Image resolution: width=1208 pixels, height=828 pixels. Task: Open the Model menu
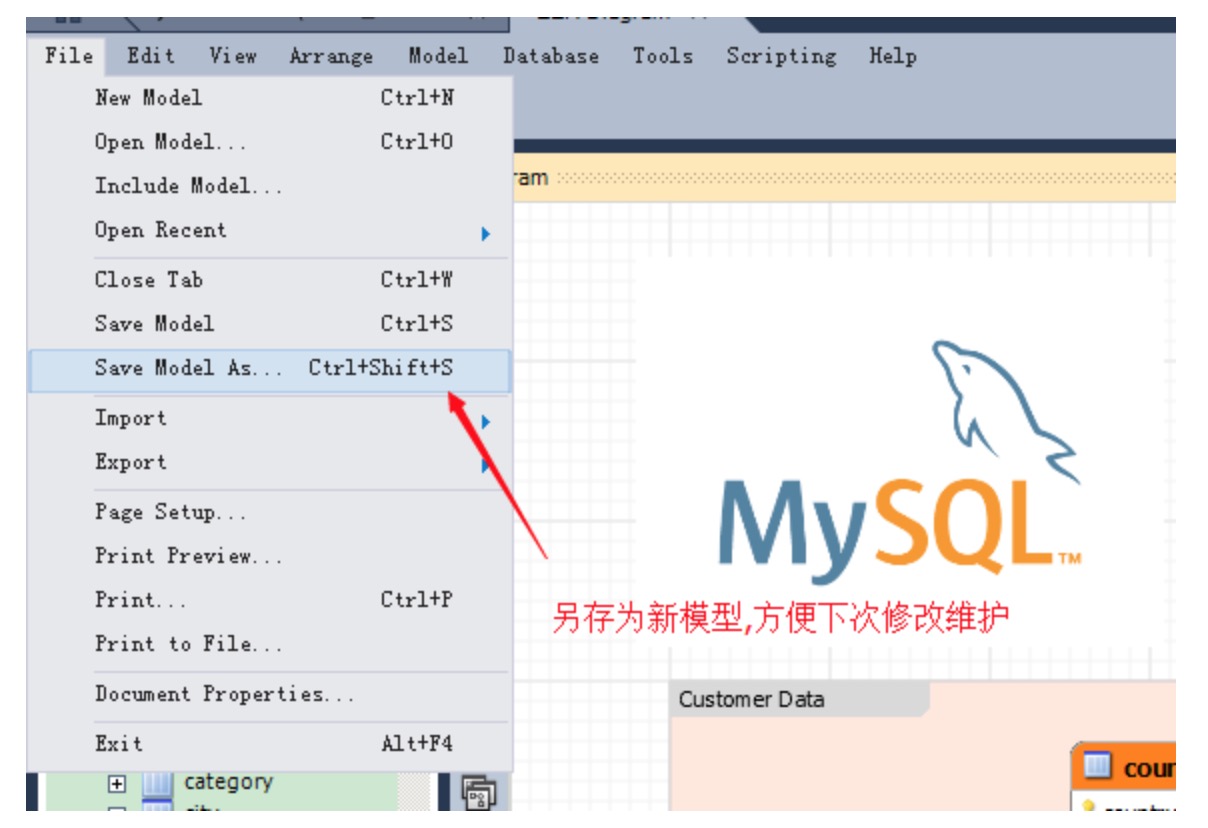tap(438, 56)
